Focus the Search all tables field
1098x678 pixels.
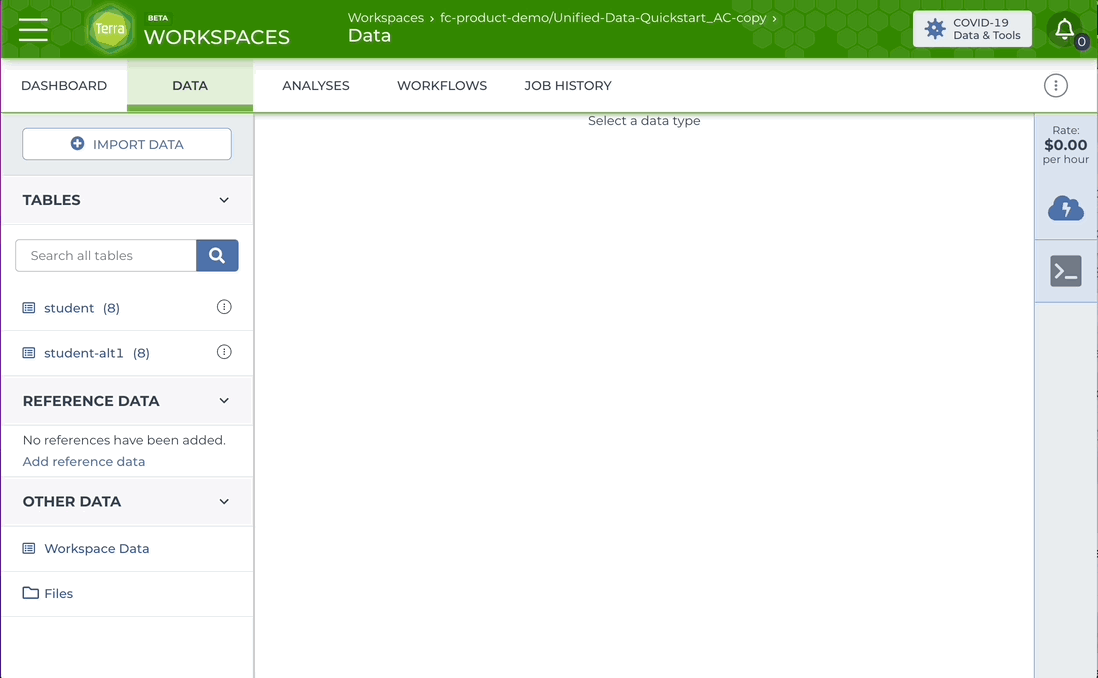point(106,256)
